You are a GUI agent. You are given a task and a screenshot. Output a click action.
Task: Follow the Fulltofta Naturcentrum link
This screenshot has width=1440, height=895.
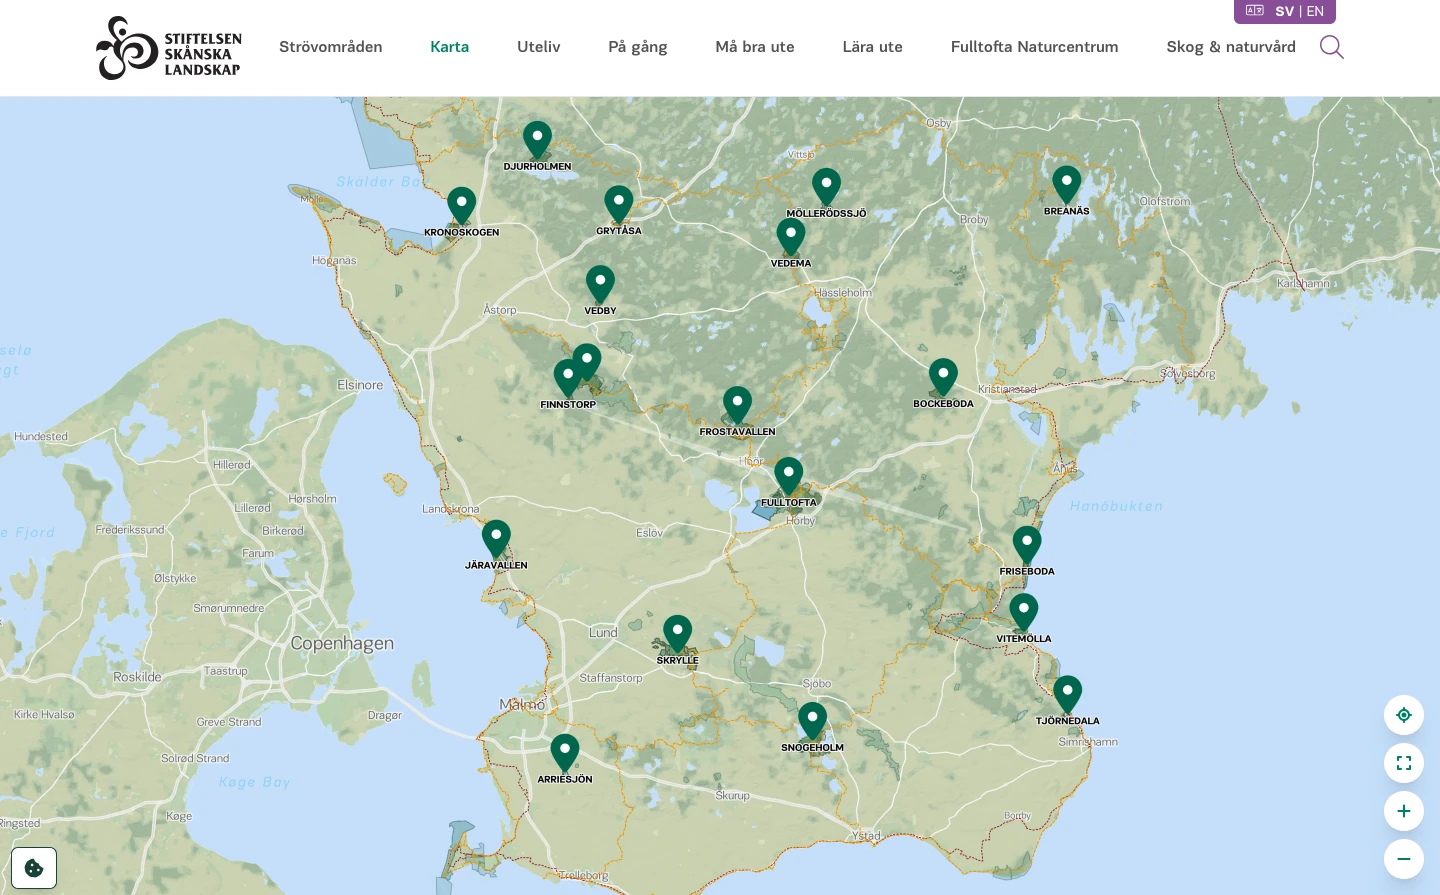coord(1034,47)
